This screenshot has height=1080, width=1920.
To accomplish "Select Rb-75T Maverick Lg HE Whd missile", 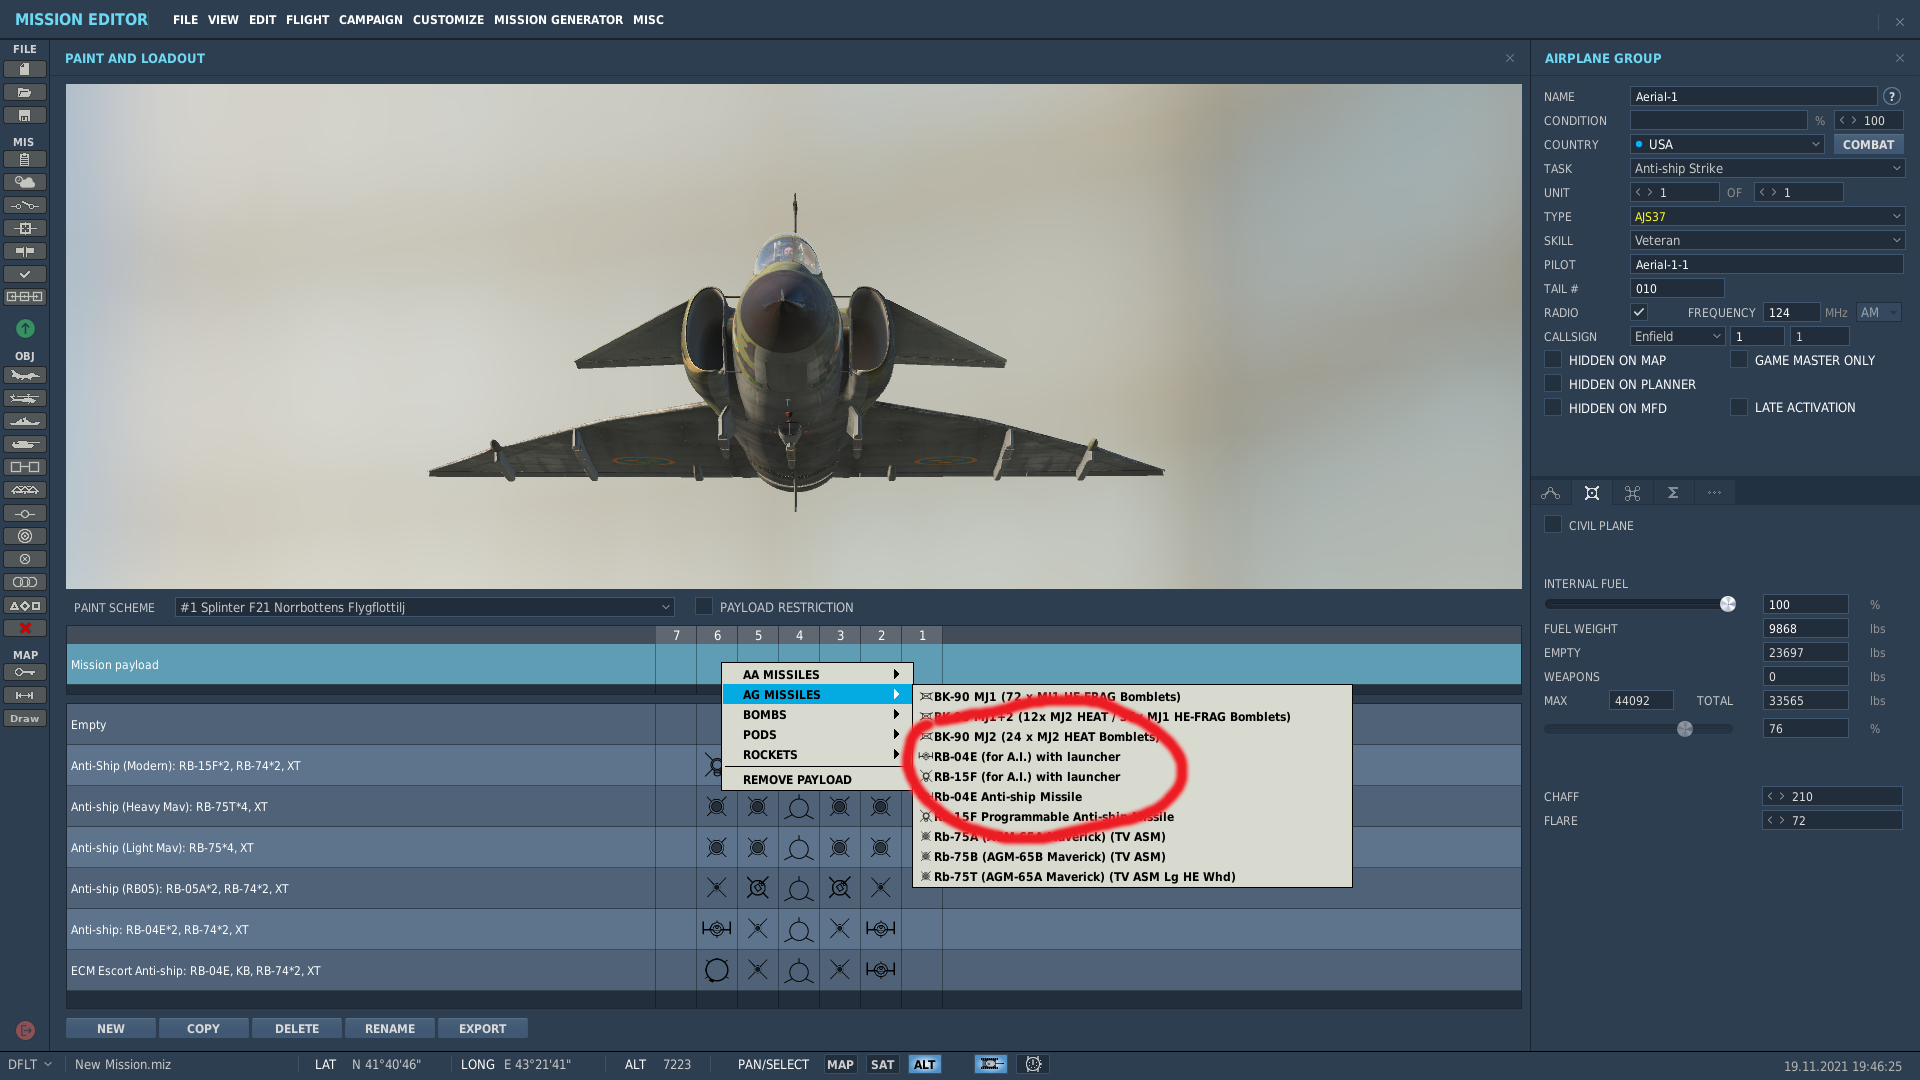I will 1132,876.
